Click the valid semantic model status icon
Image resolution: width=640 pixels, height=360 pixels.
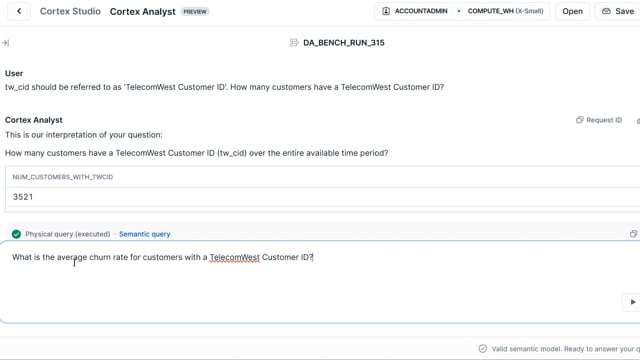[482, 349]
